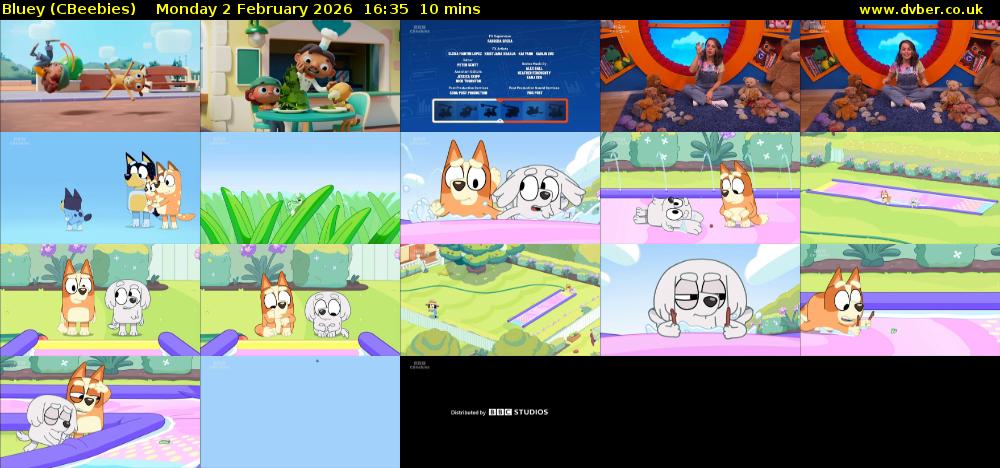Open frame of Bingo and white dog standing
Screen dimensions: 1000x468
(x=100, y=300)
